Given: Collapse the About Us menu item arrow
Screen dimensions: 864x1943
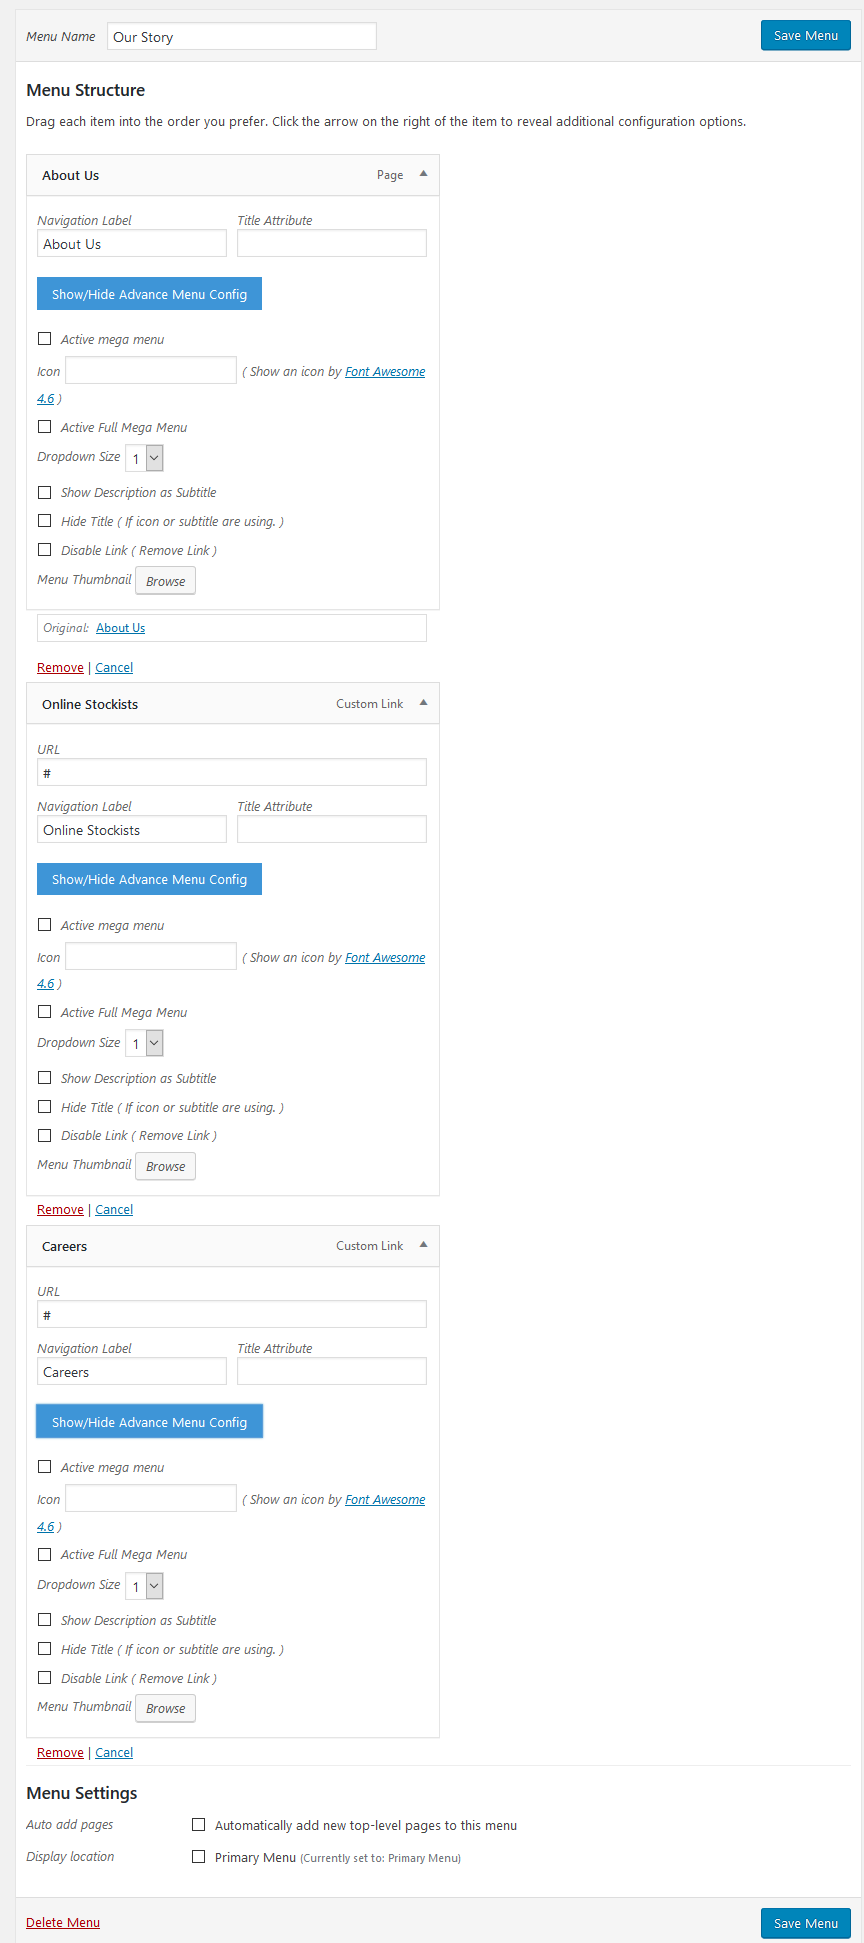Looking at the screenshot, I should [423, 174].
